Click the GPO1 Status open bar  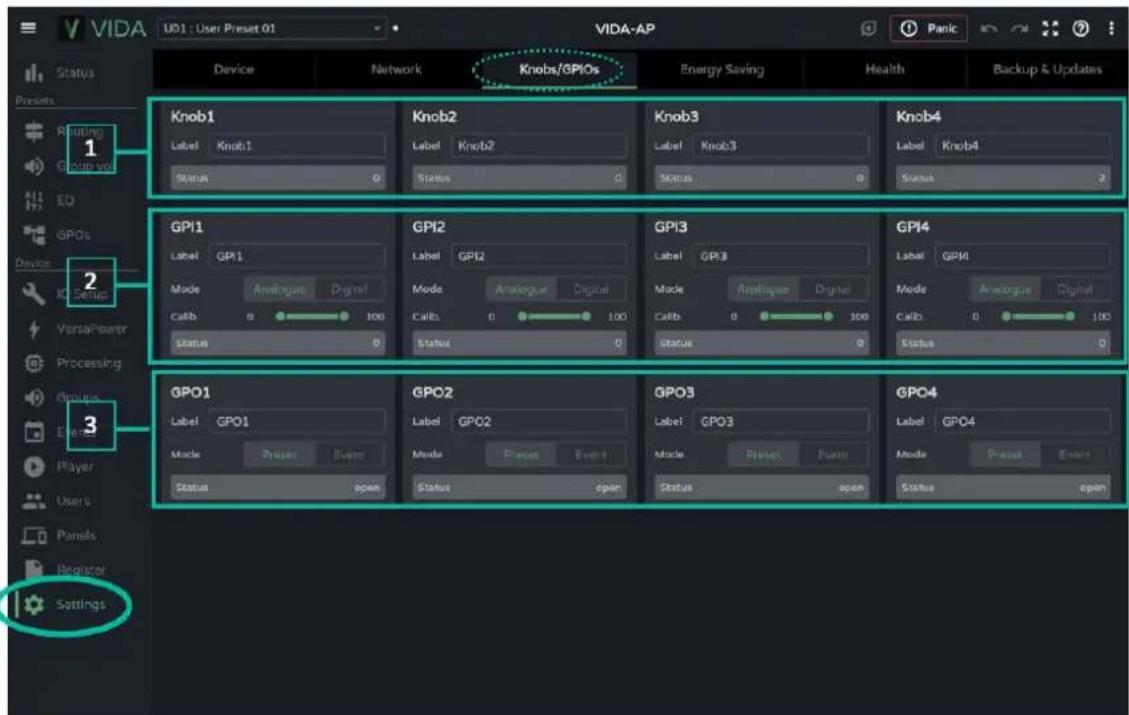point(277,487)
